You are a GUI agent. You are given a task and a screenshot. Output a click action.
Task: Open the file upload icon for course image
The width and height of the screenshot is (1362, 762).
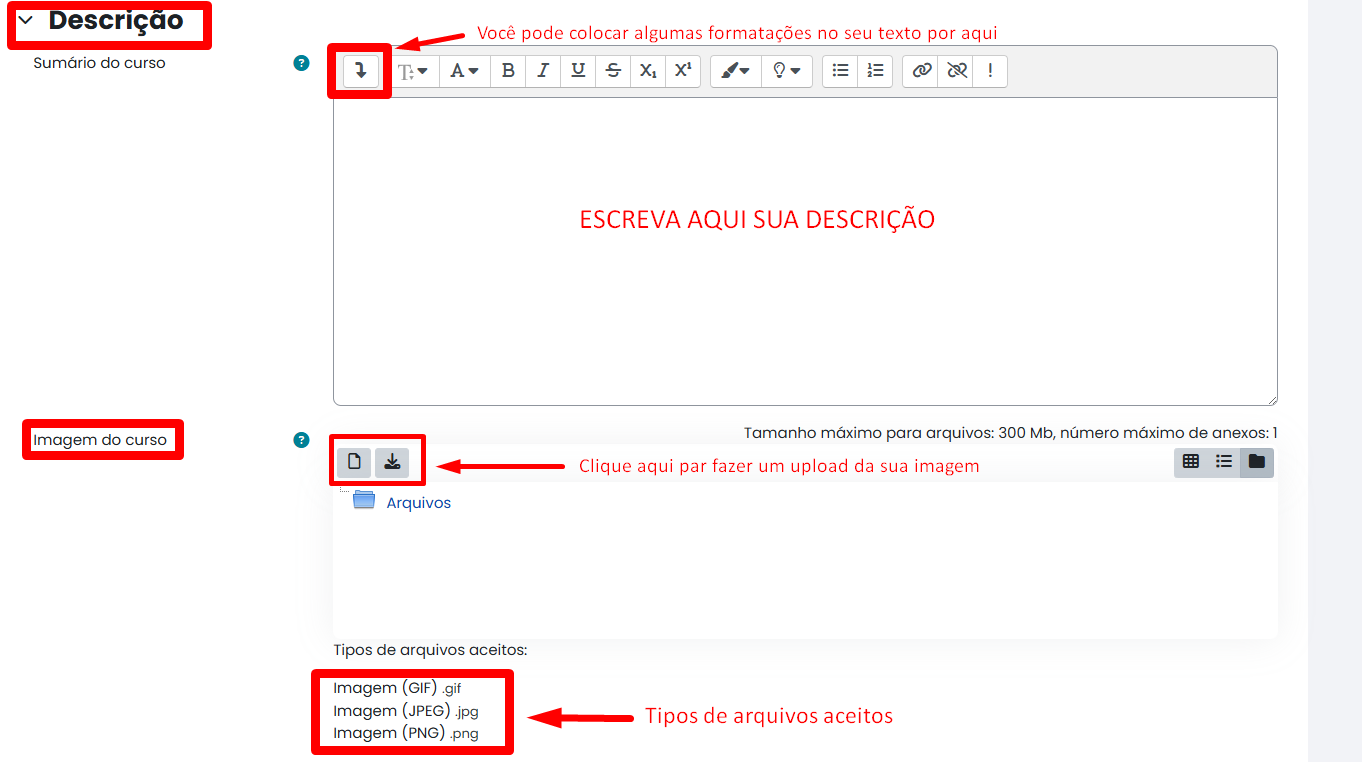tap(392, 461)
